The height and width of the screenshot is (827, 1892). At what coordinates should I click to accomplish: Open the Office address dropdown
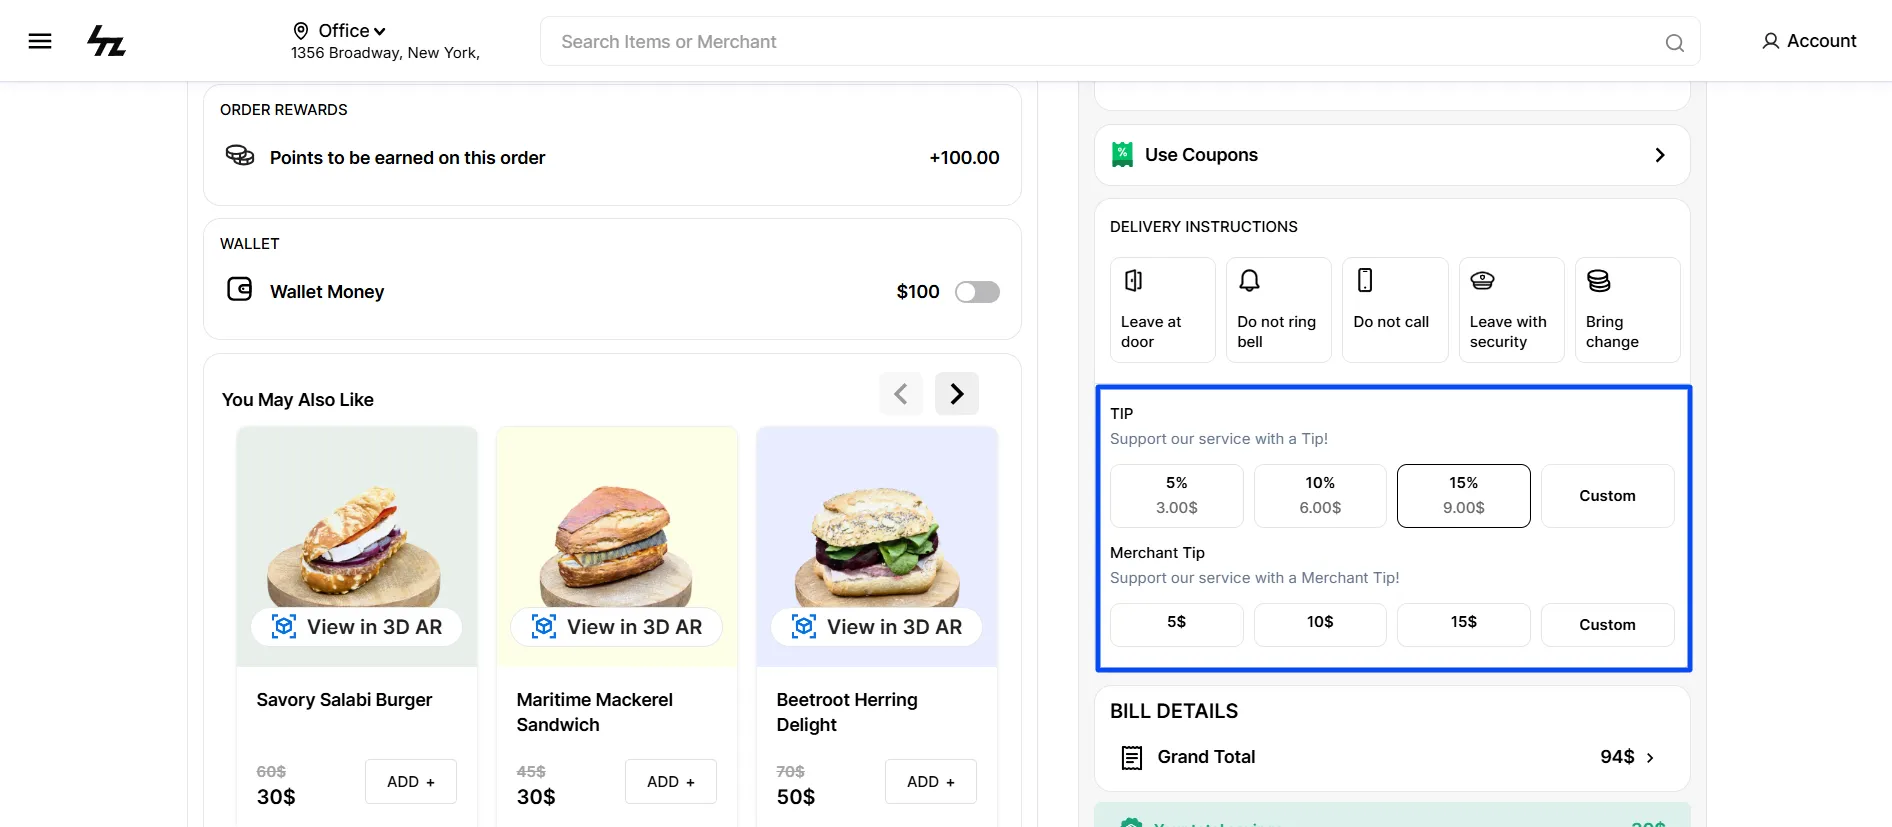pyautogui.click(x=352, y=31)
